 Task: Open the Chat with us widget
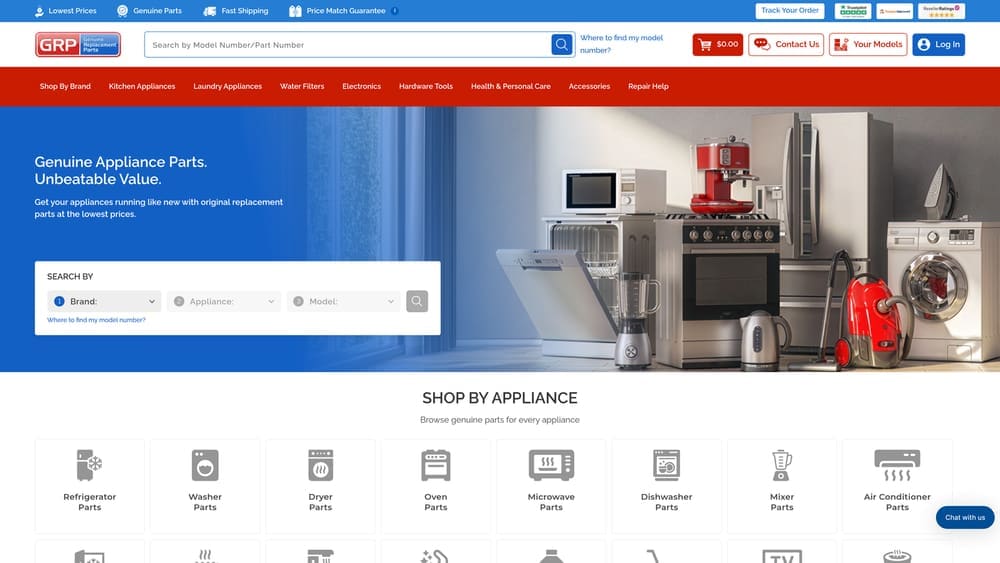coord(965,517)
